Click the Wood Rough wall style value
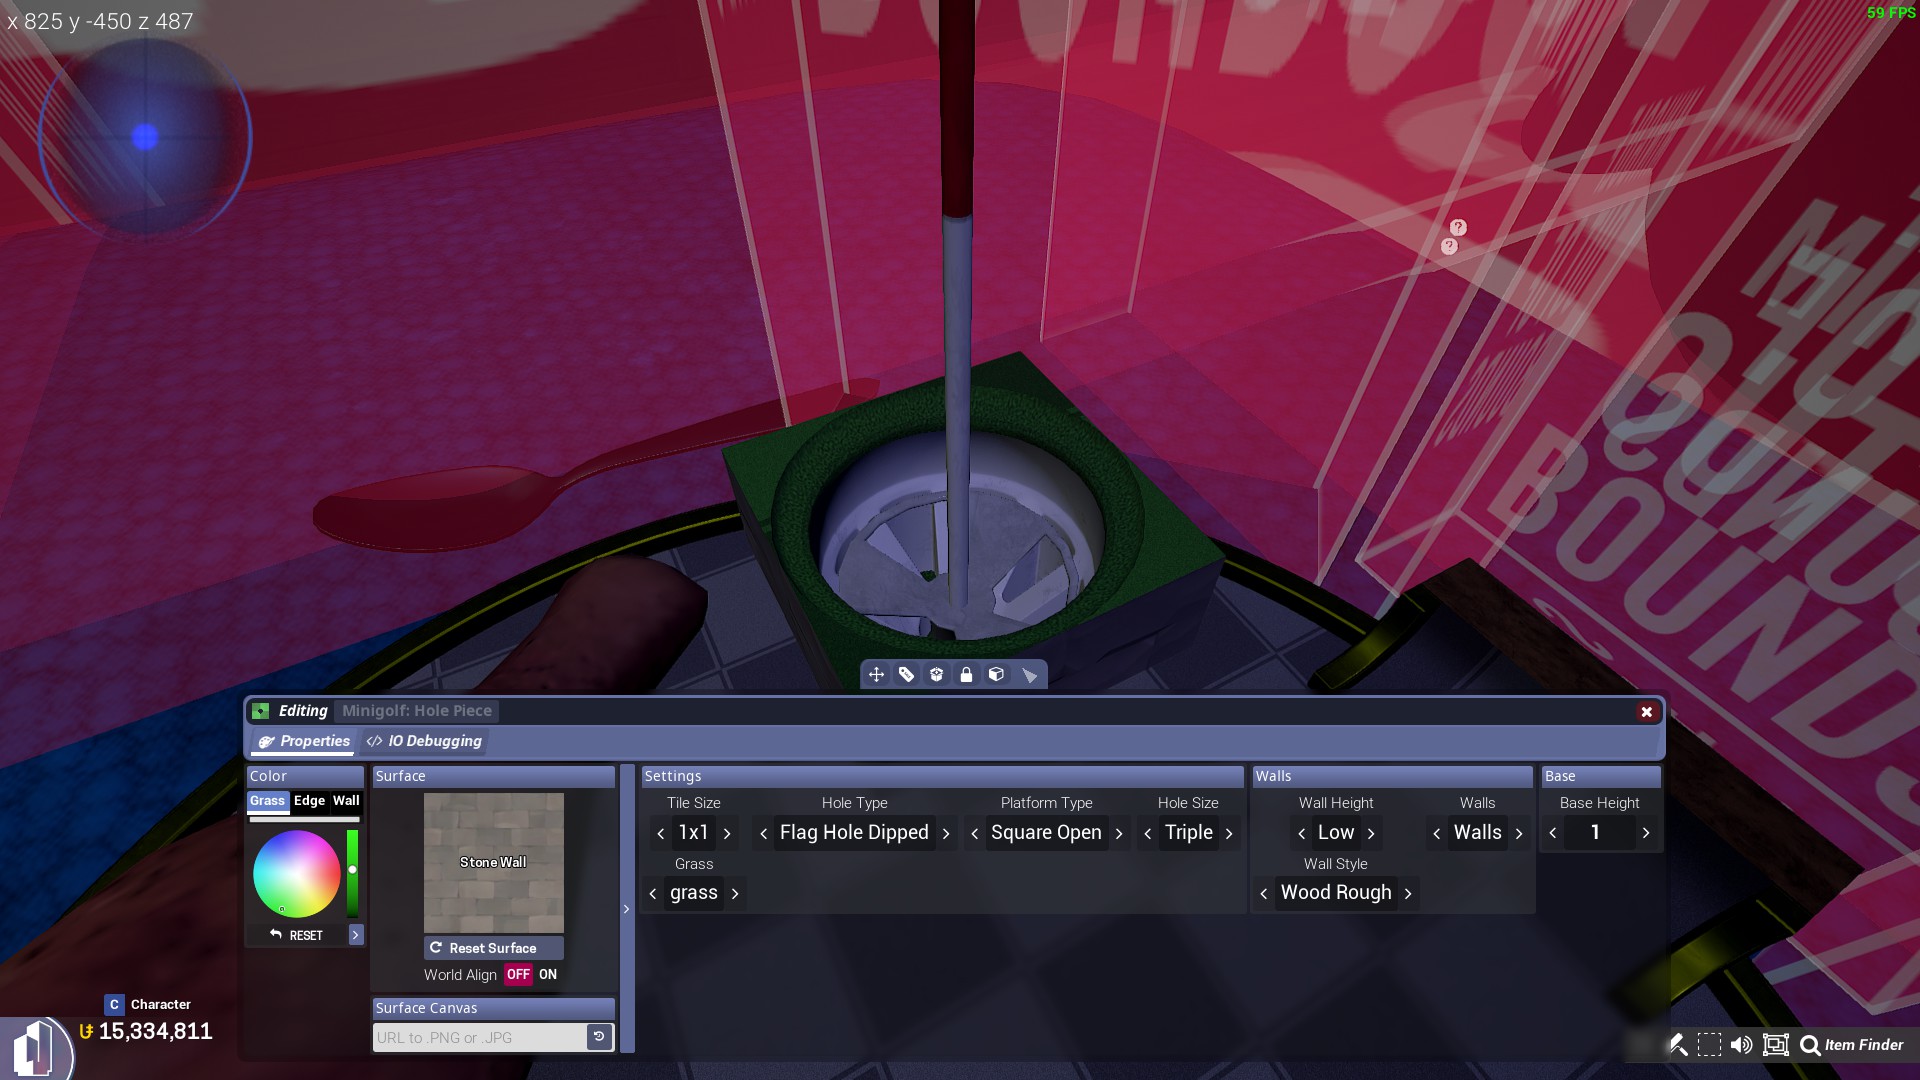Image resolution: width=1920 pixels, height=1080 pixels. pos(1336,893)
